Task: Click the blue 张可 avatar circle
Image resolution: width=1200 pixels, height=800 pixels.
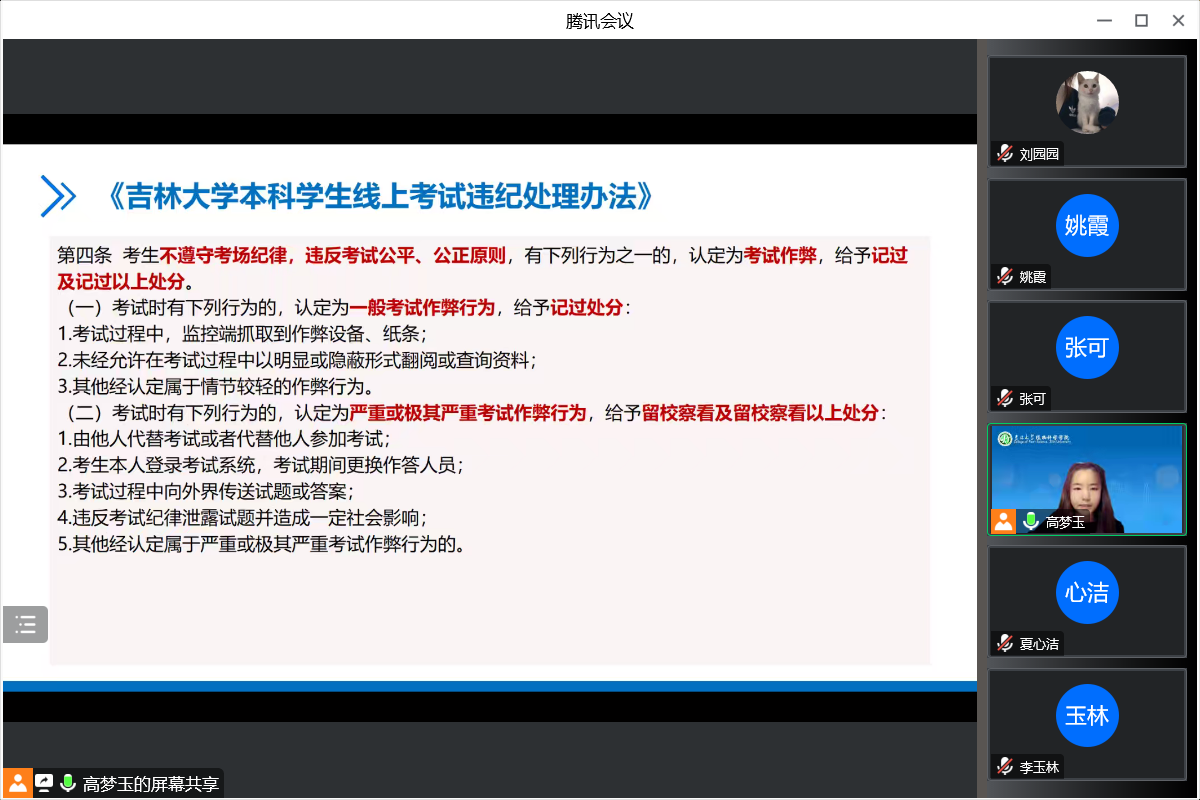Action: [1087, 348]
